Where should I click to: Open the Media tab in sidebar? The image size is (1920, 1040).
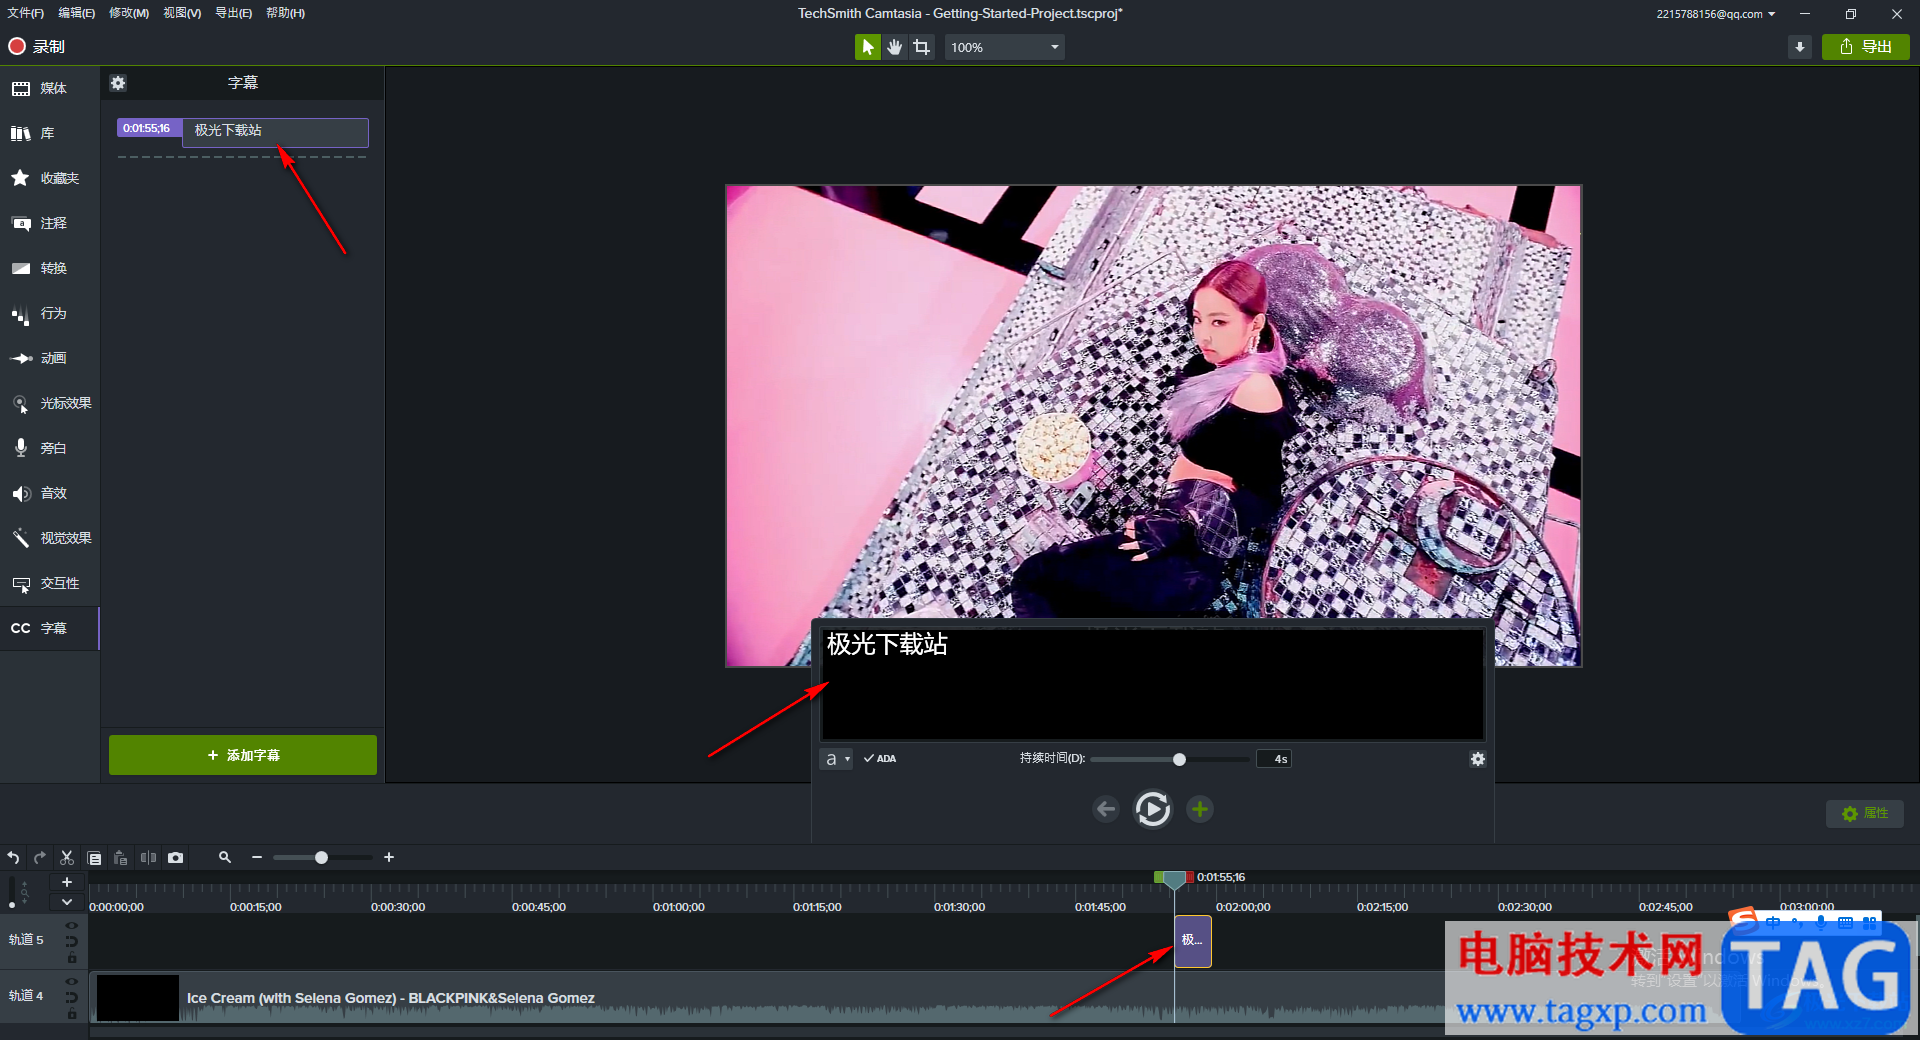50,89
